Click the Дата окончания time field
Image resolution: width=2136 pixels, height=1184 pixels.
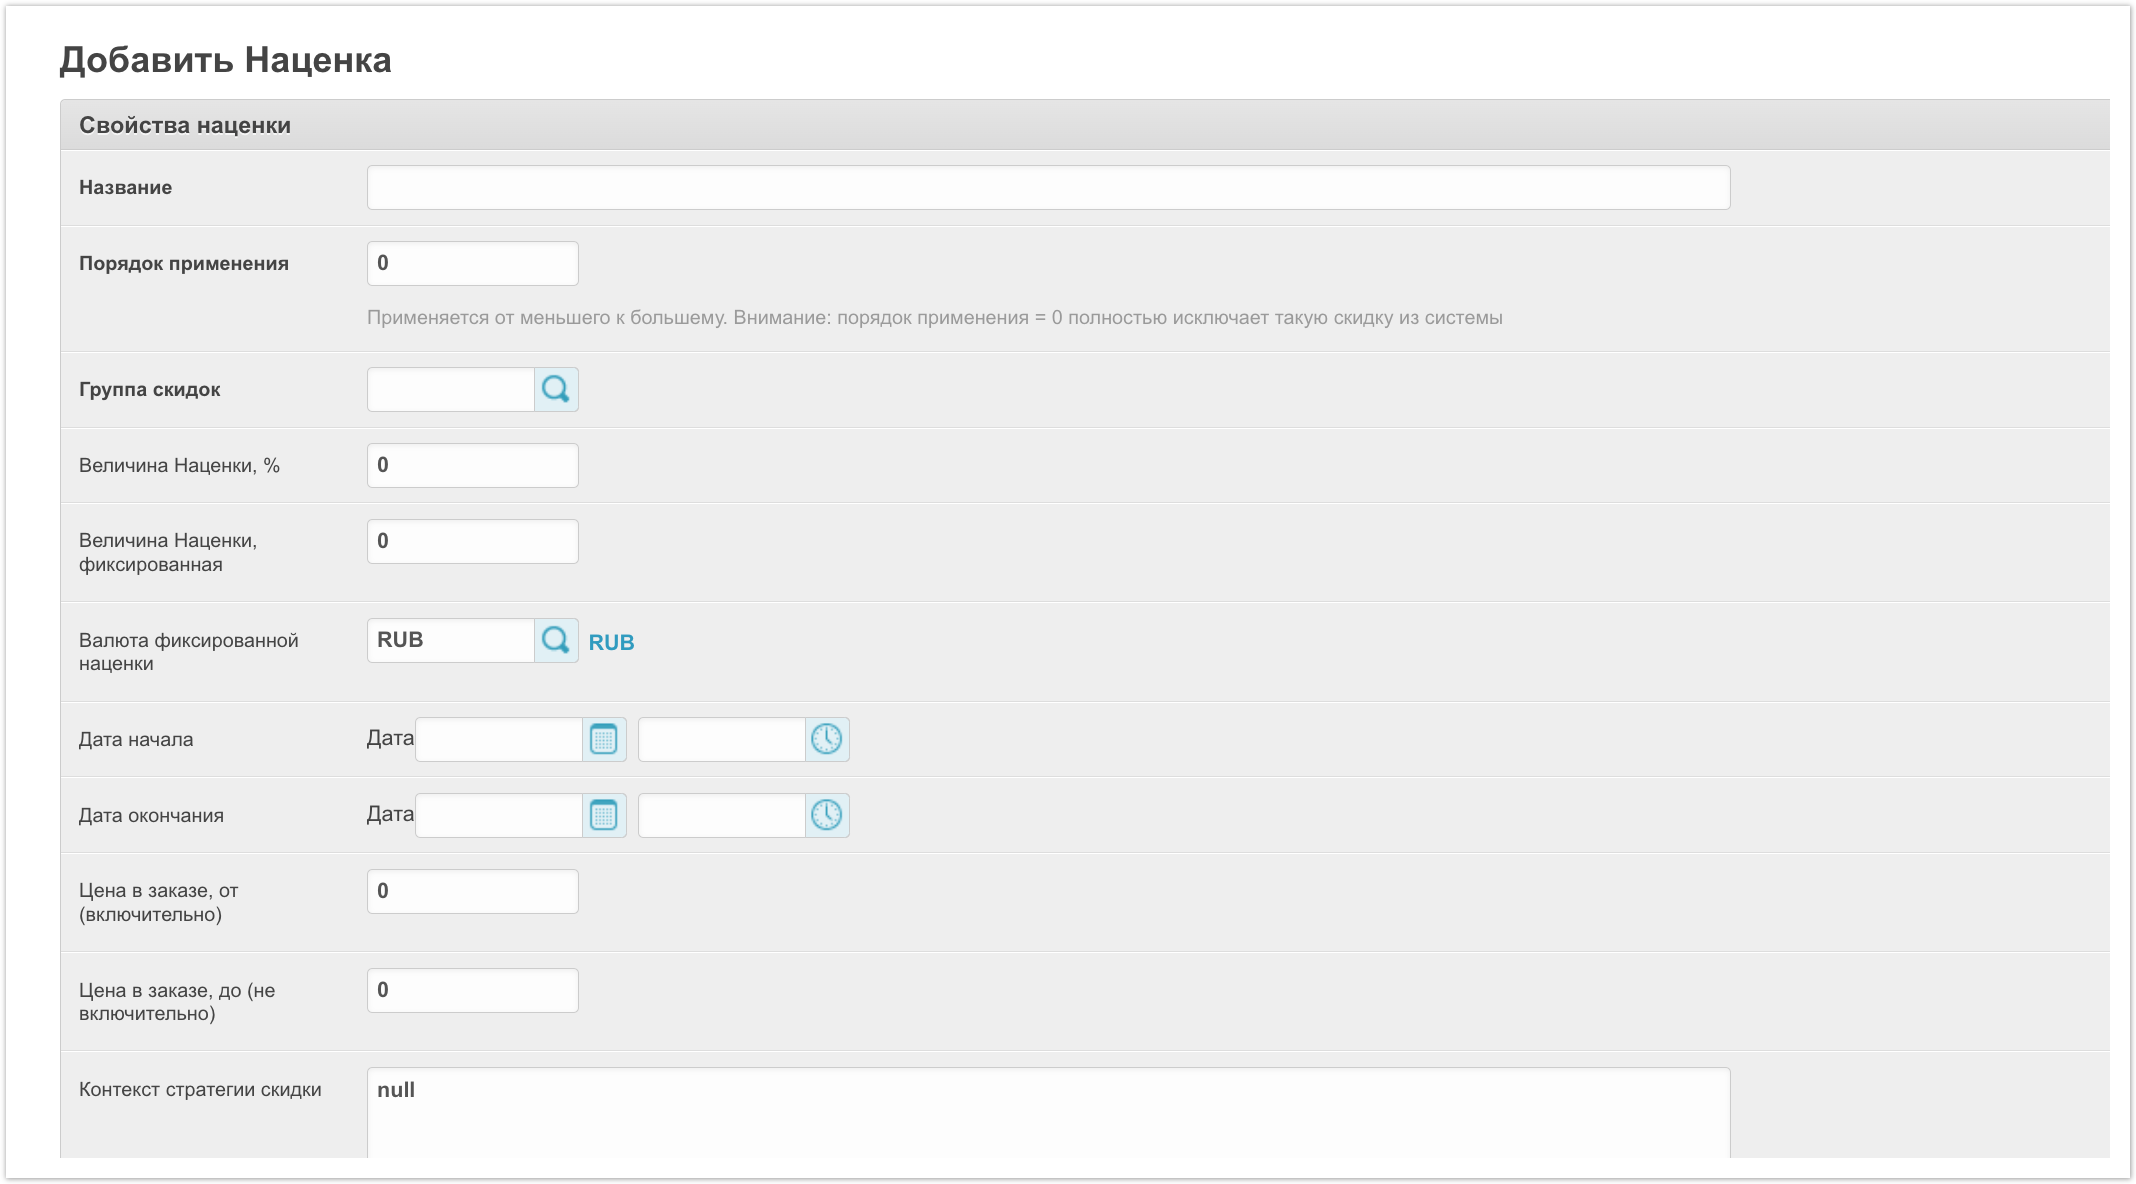(721, 815)
